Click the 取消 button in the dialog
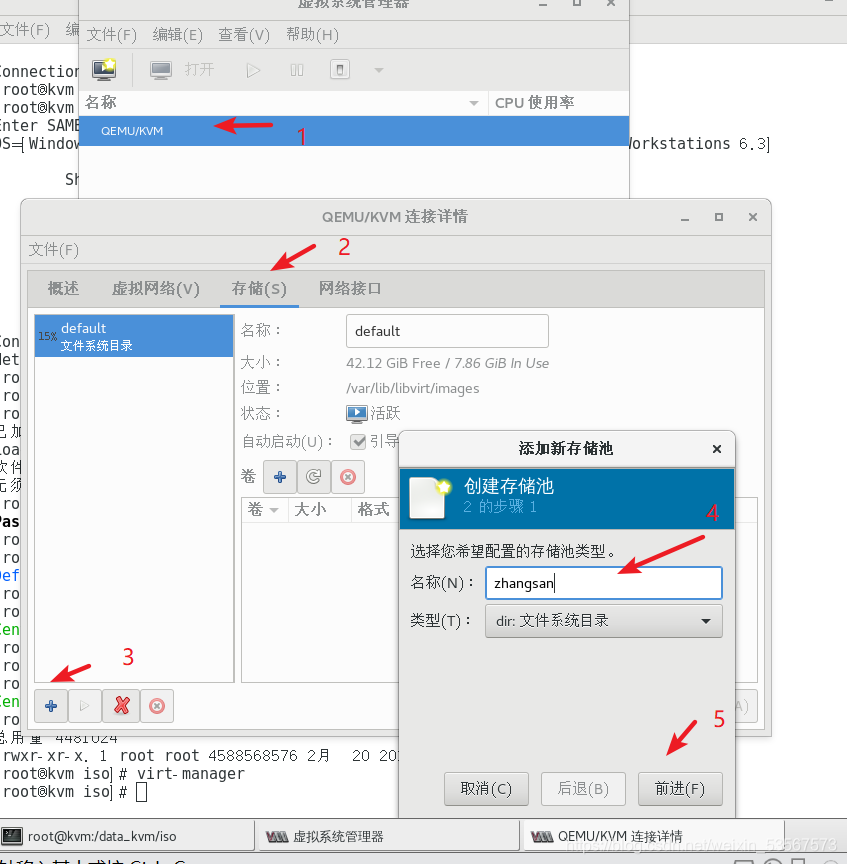This screenshot has width=847, height=864. 486,789
